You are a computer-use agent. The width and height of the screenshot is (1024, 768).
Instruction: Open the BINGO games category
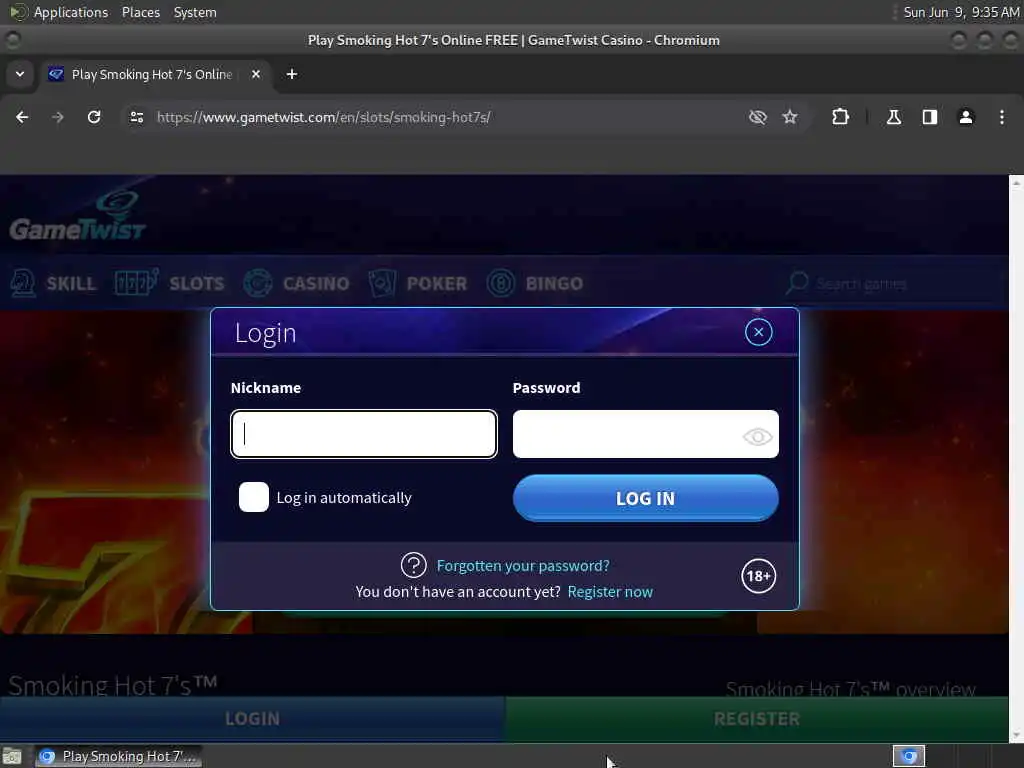click(x=535, y=283)
